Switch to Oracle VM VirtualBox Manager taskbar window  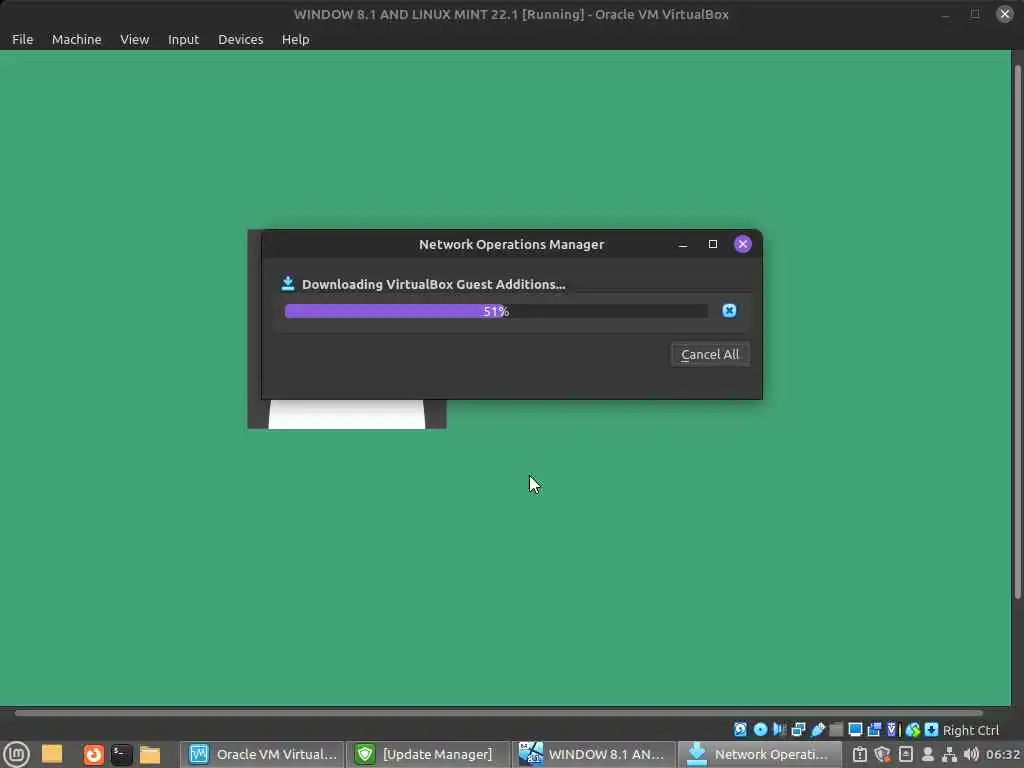(263, 754)
